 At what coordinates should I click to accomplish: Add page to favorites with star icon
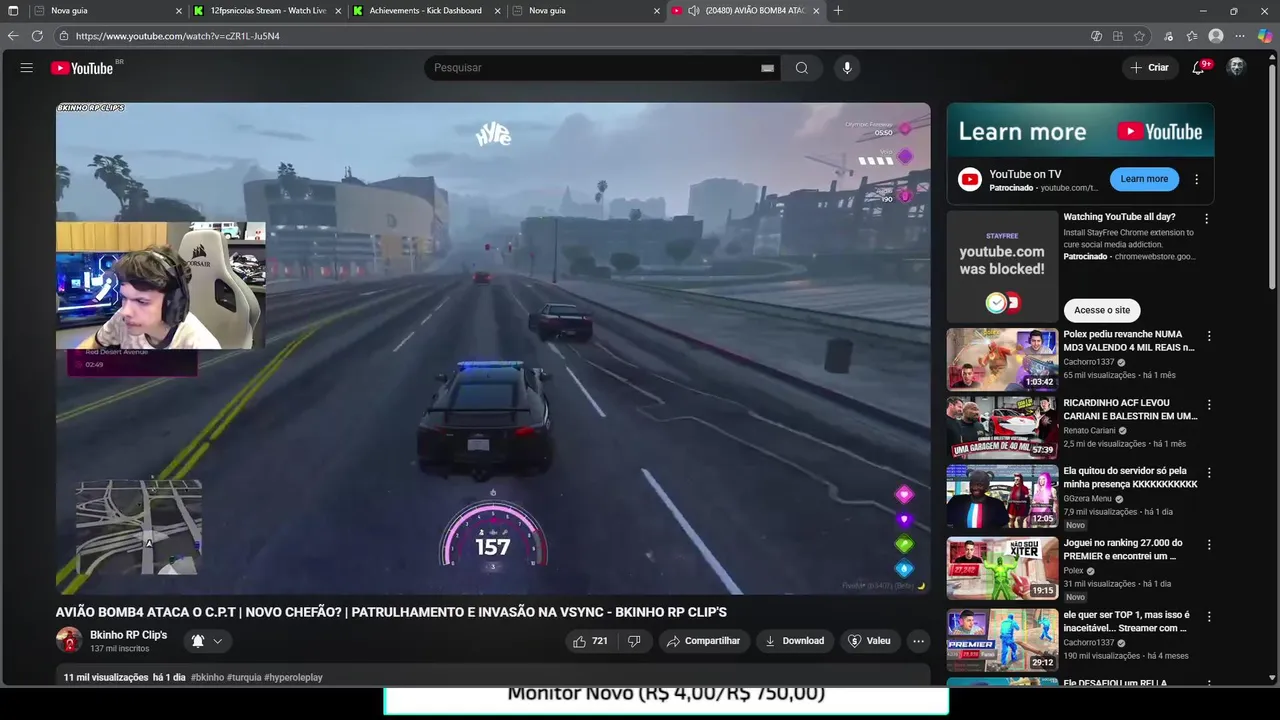(1139, 36)
